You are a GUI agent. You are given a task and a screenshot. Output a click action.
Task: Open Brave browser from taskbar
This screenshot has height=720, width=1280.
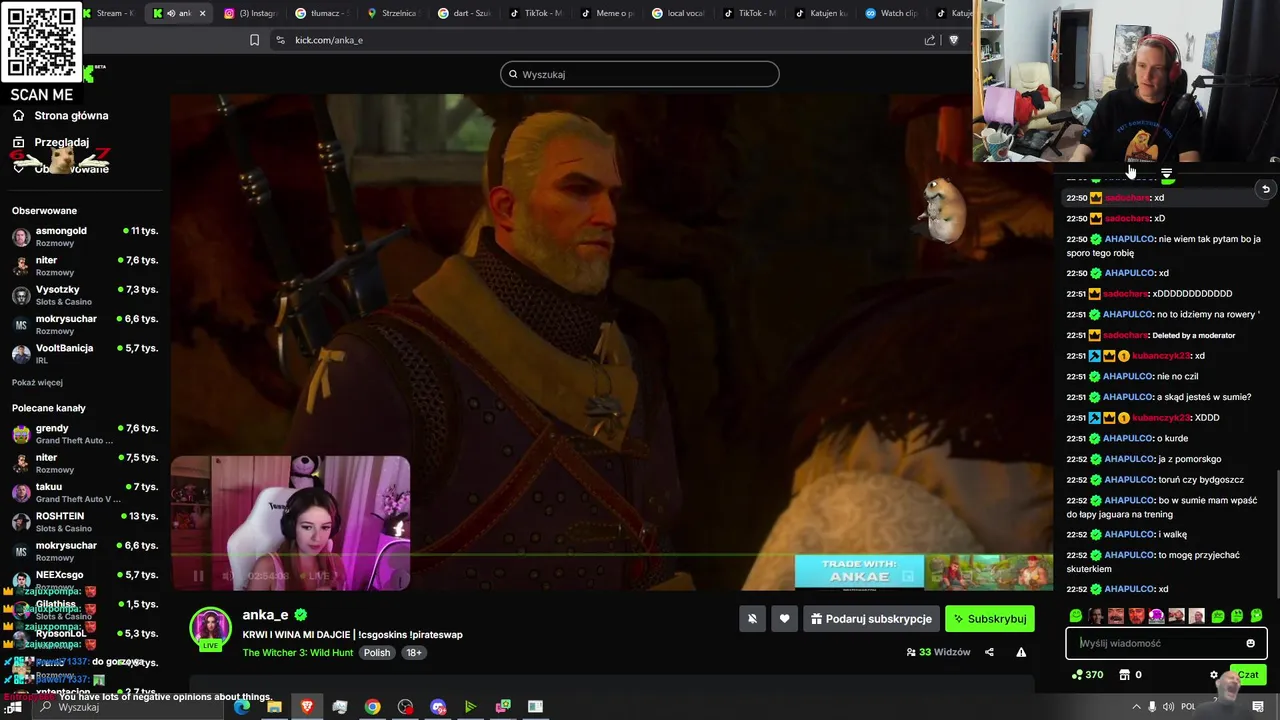307,707
